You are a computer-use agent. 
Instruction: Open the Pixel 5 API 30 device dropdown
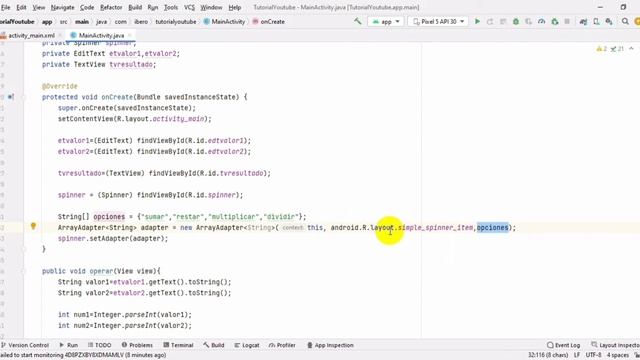(x=438, y=21)
